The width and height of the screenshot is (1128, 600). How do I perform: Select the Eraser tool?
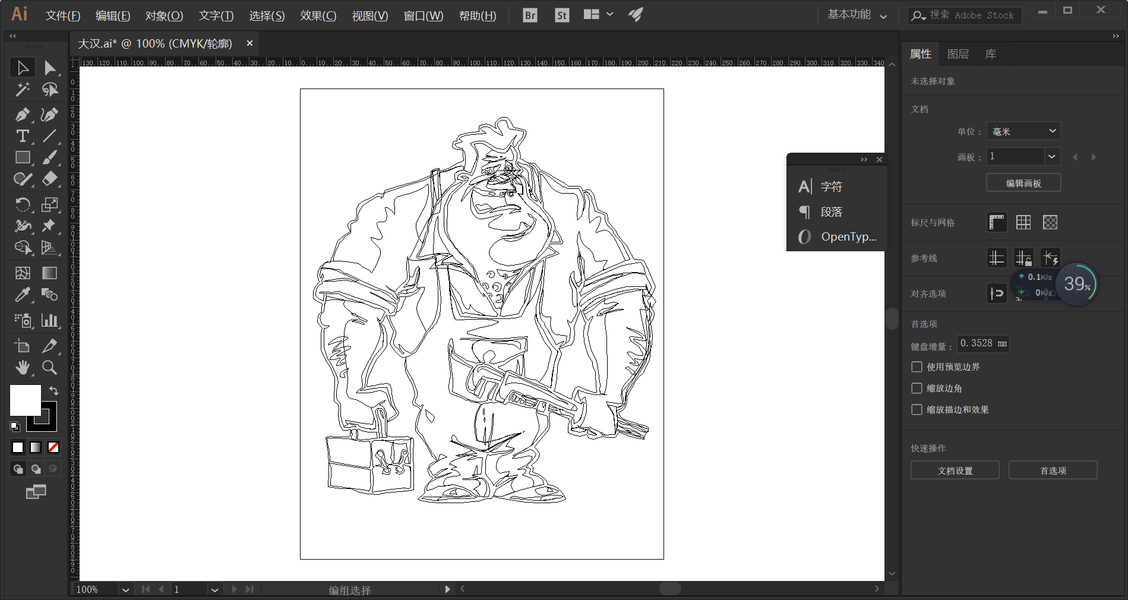tap(49, 178)
